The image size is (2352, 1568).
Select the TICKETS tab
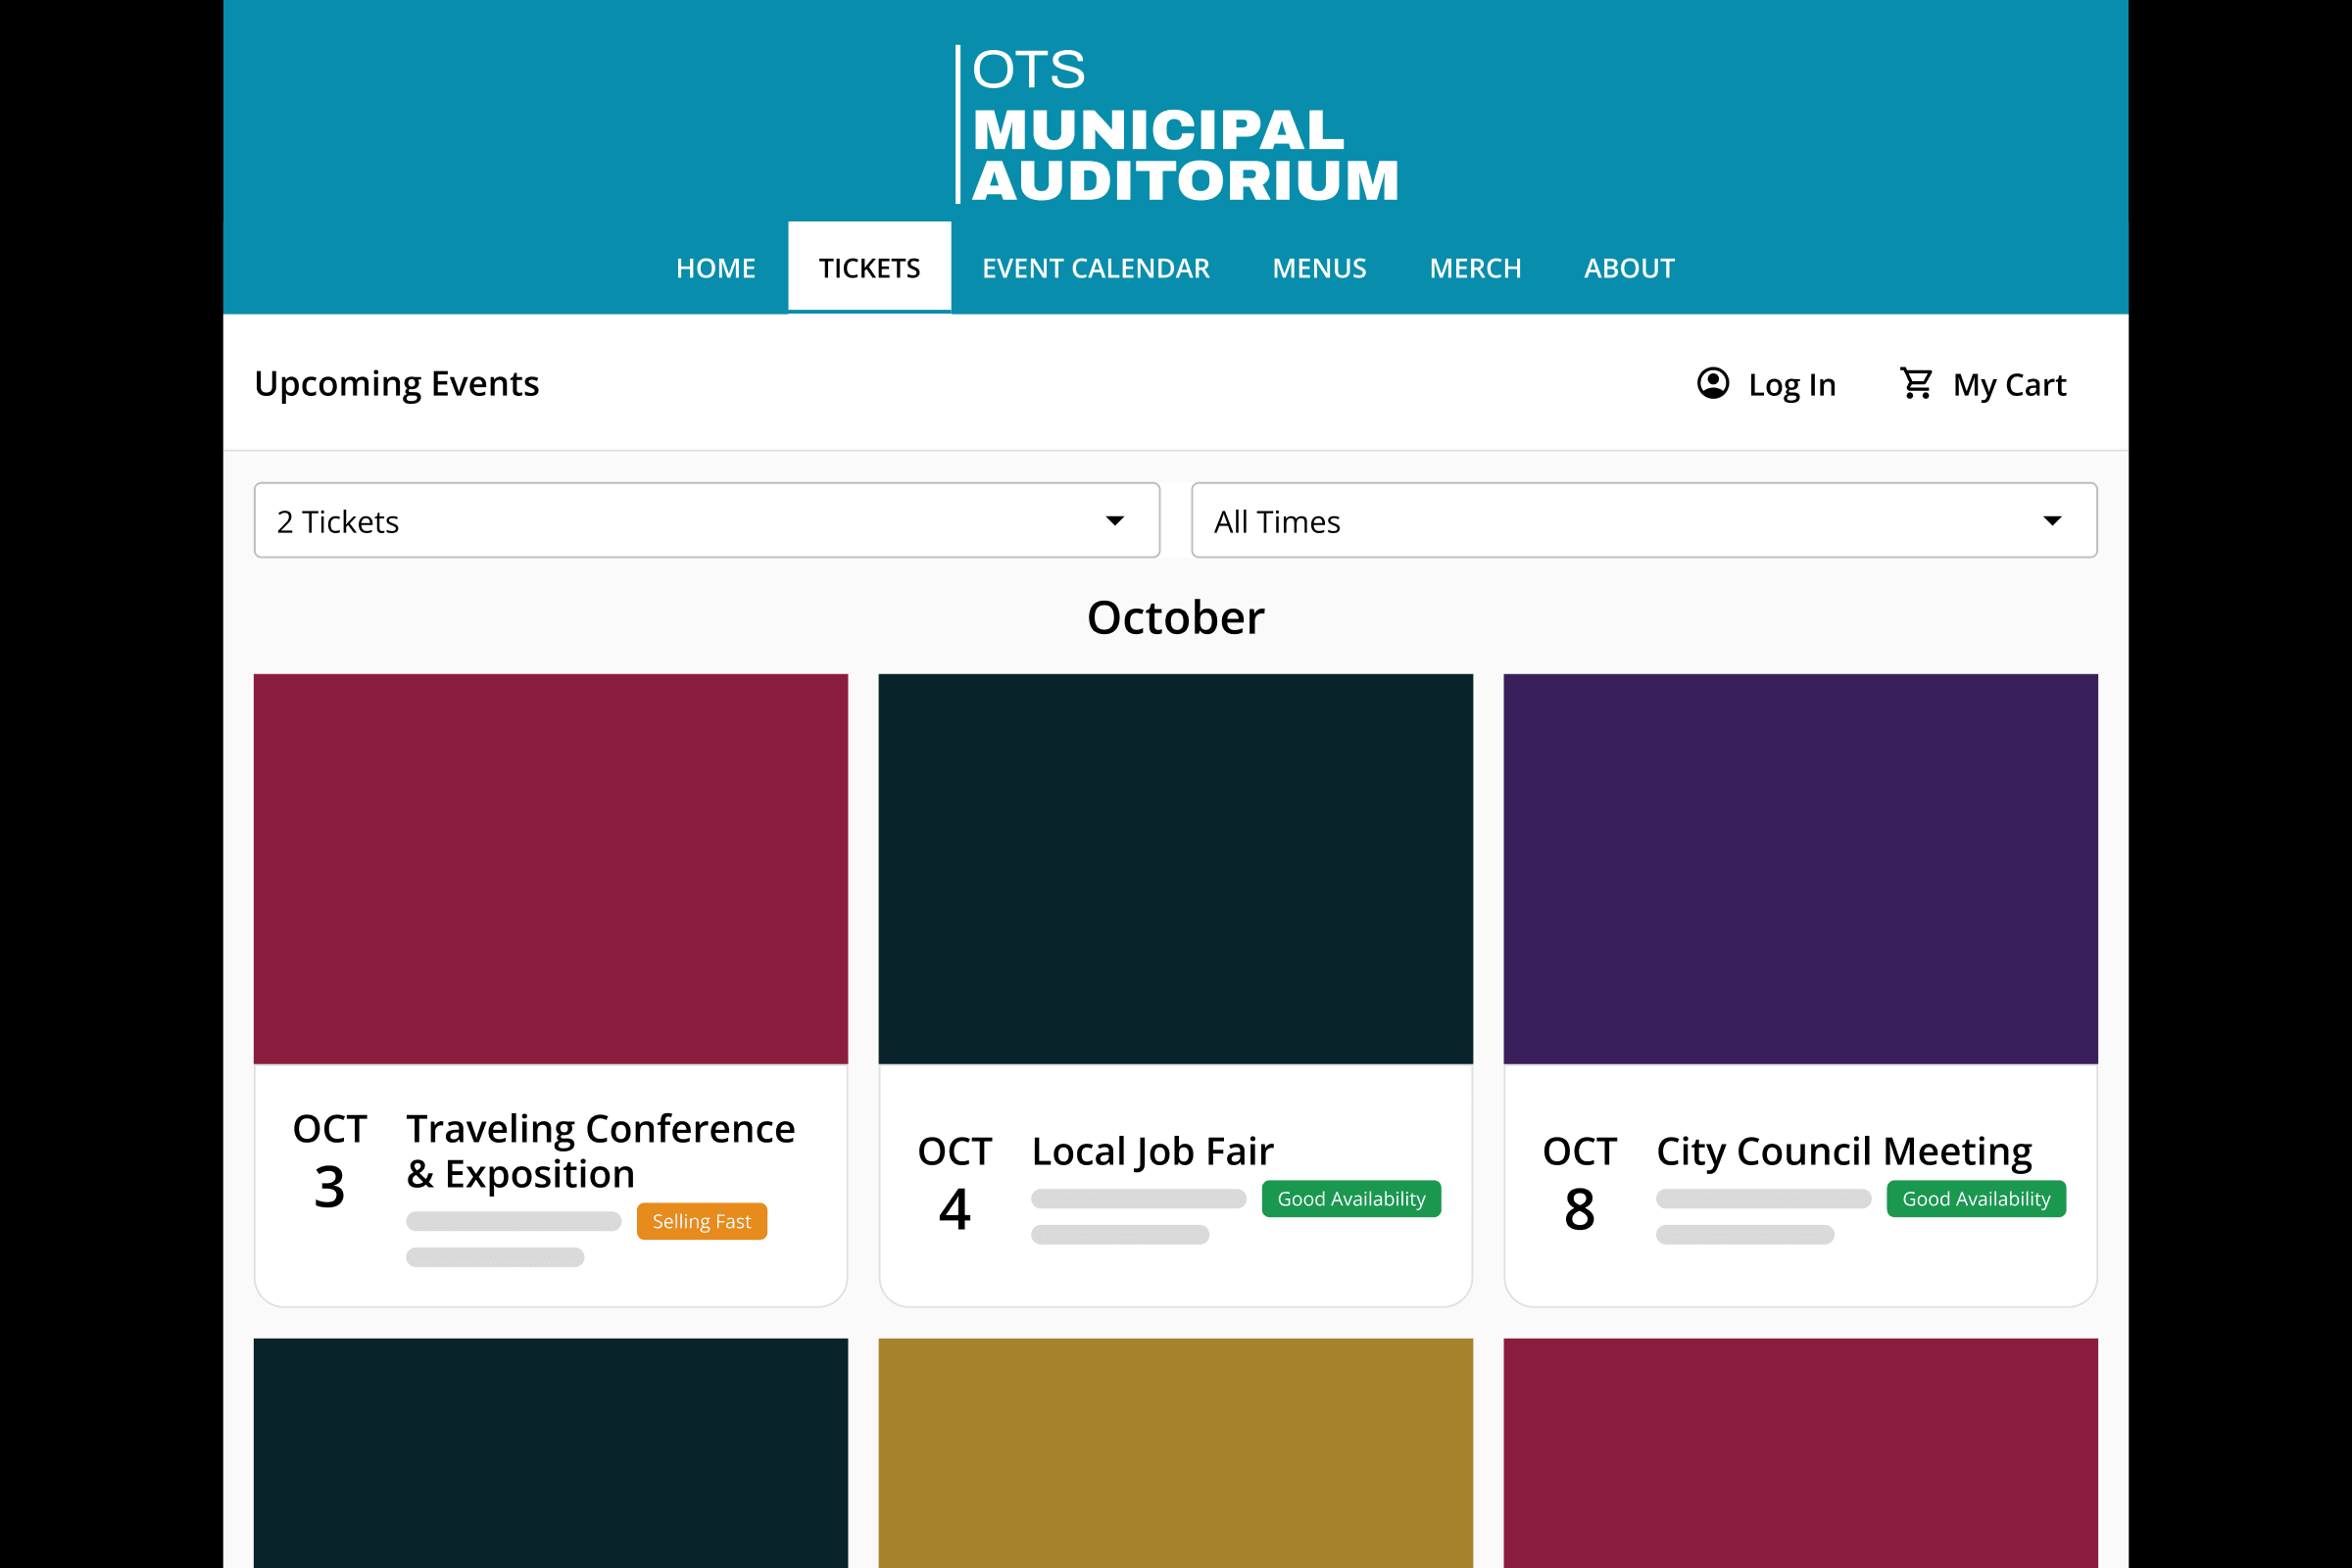870,268
